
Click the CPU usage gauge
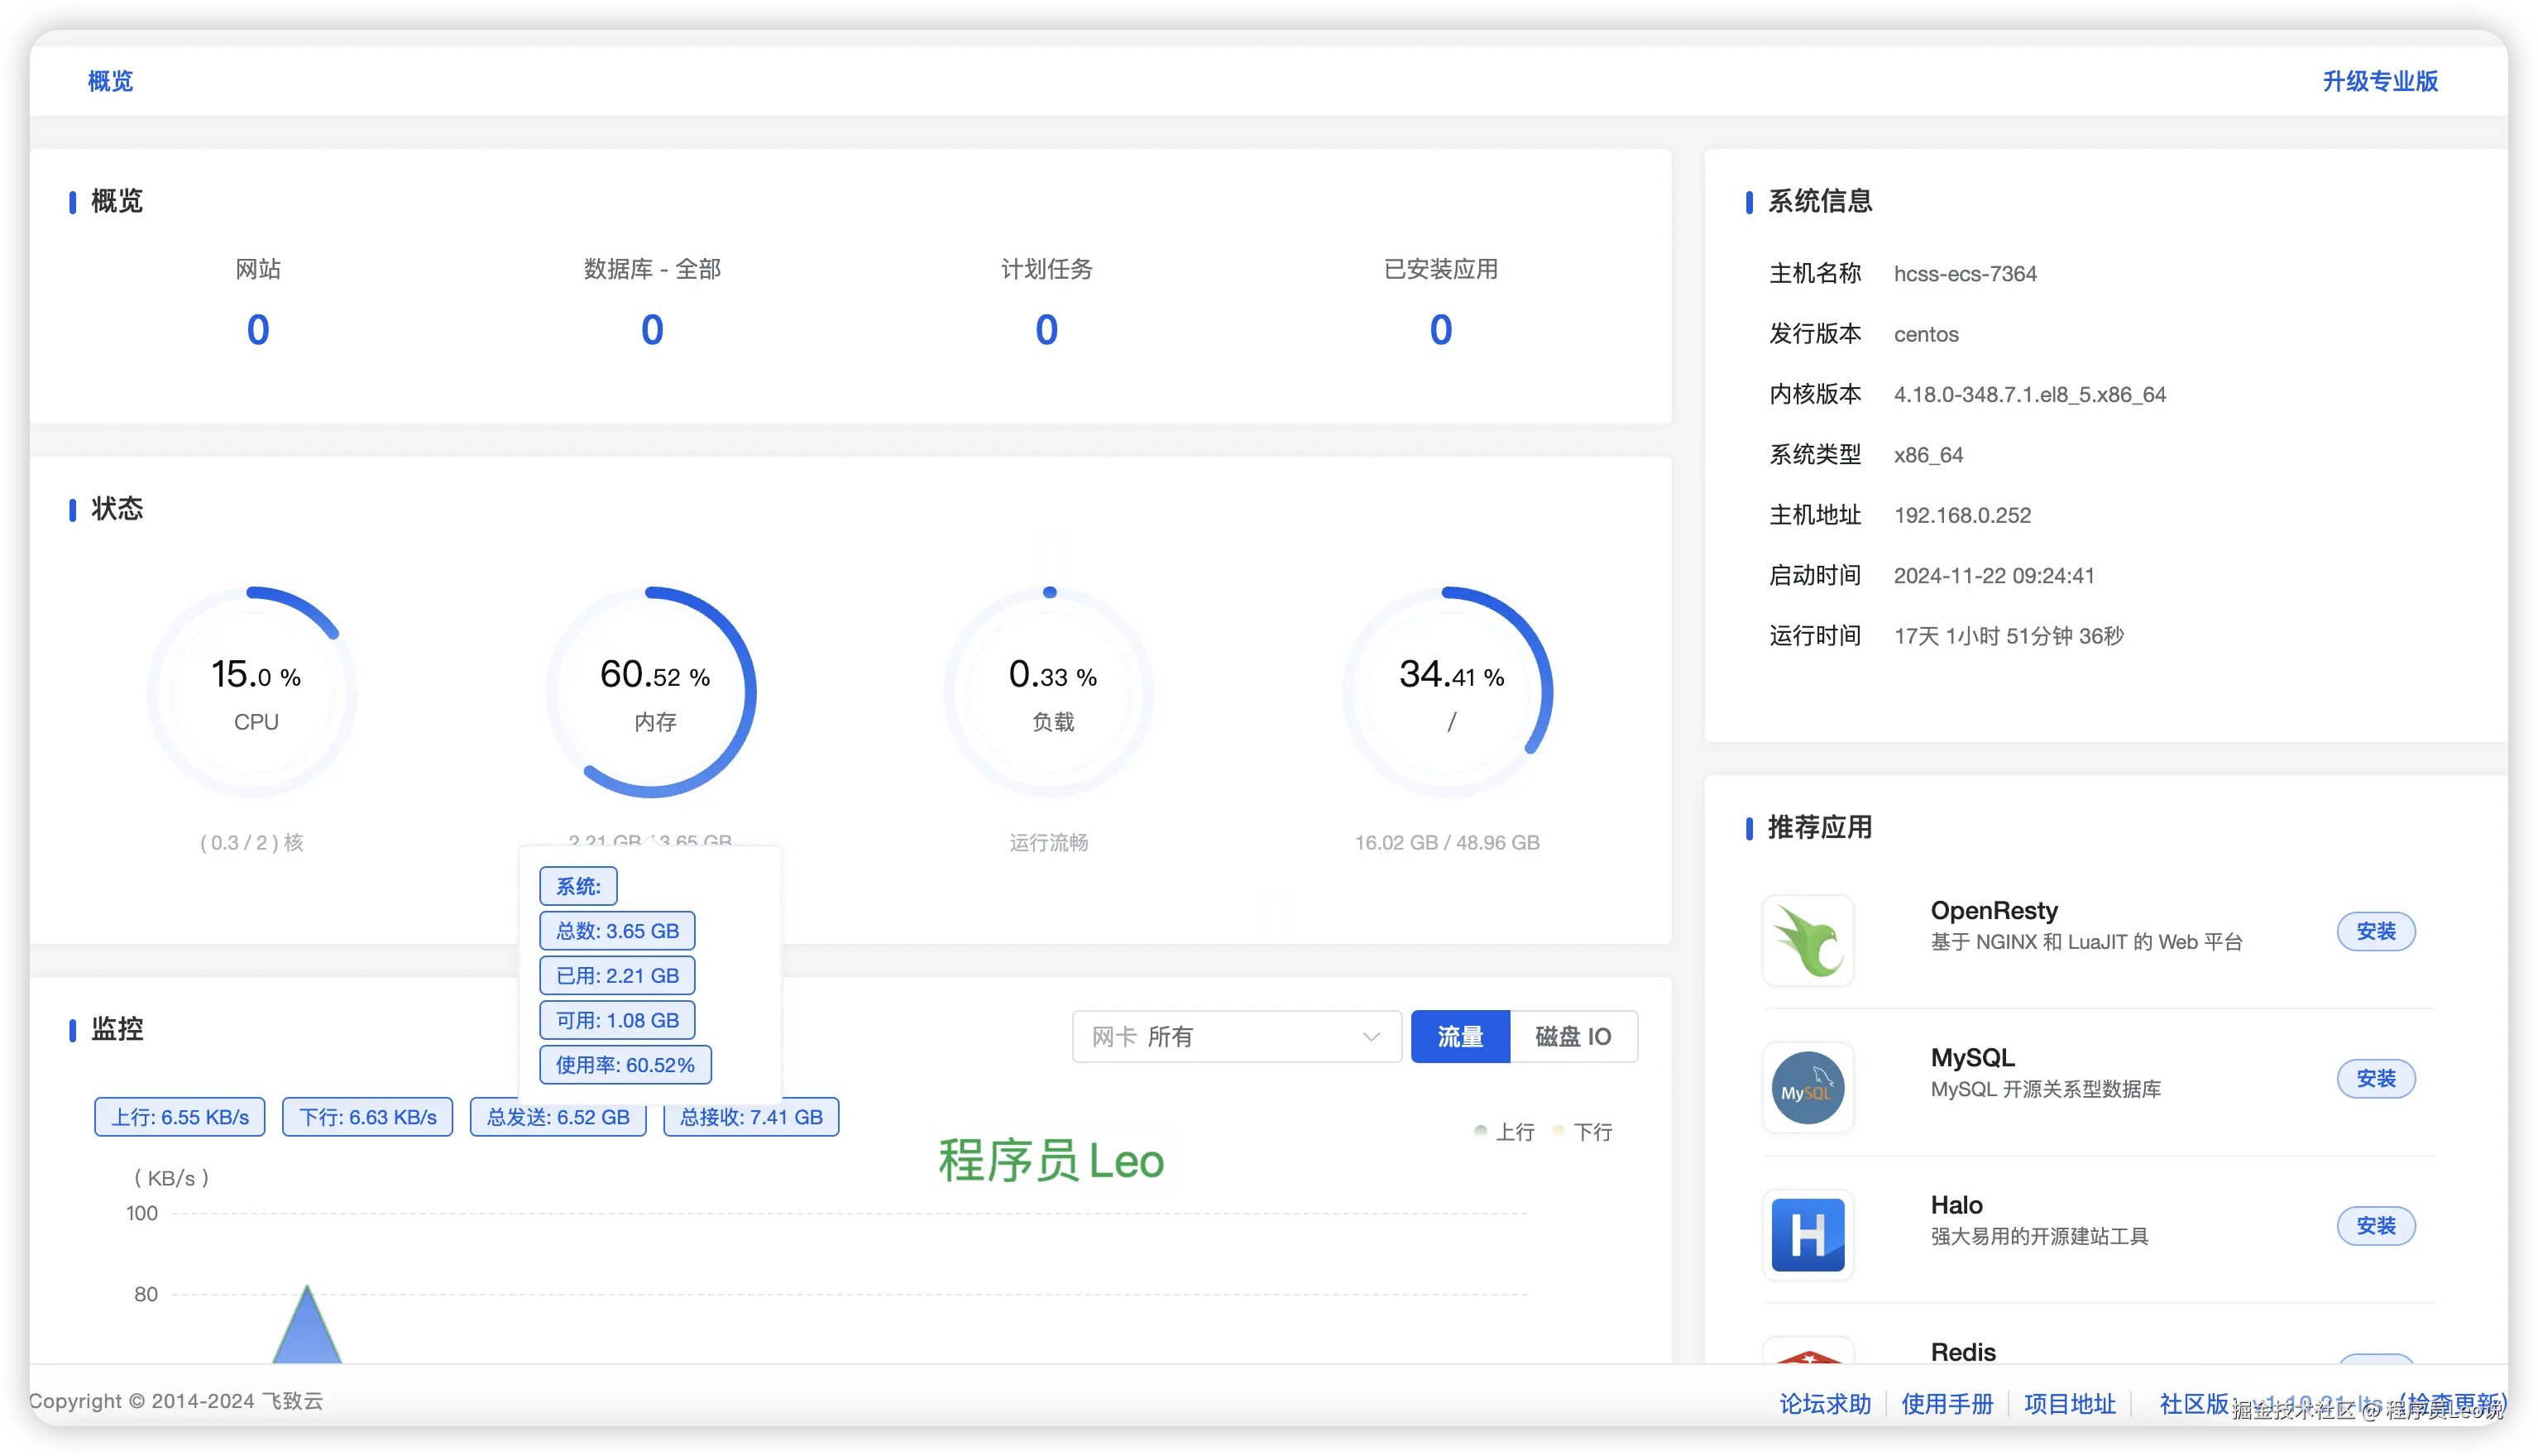point(254,692)
